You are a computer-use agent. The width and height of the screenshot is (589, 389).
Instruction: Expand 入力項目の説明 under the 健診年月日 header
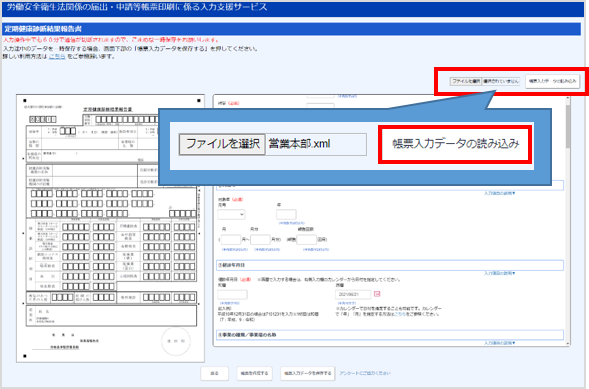(x=500, y=273)
